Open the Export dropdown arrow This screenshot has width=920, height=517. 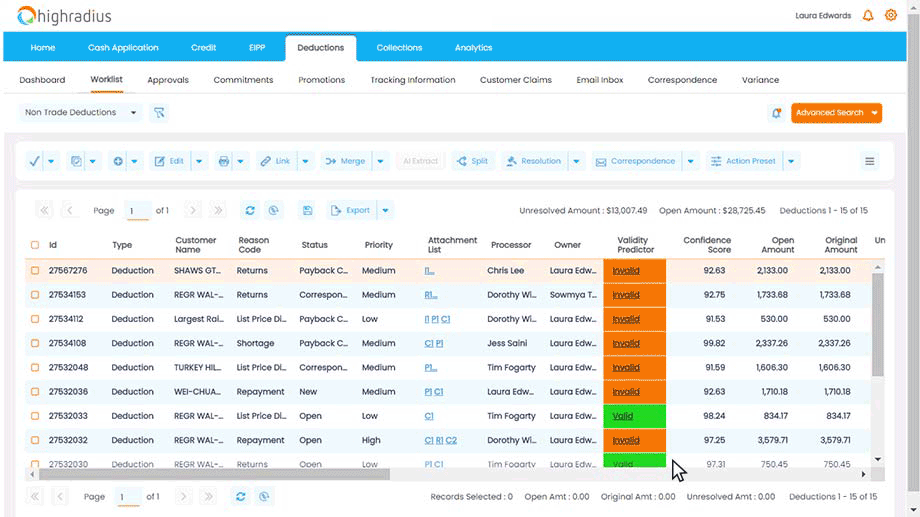386,211
